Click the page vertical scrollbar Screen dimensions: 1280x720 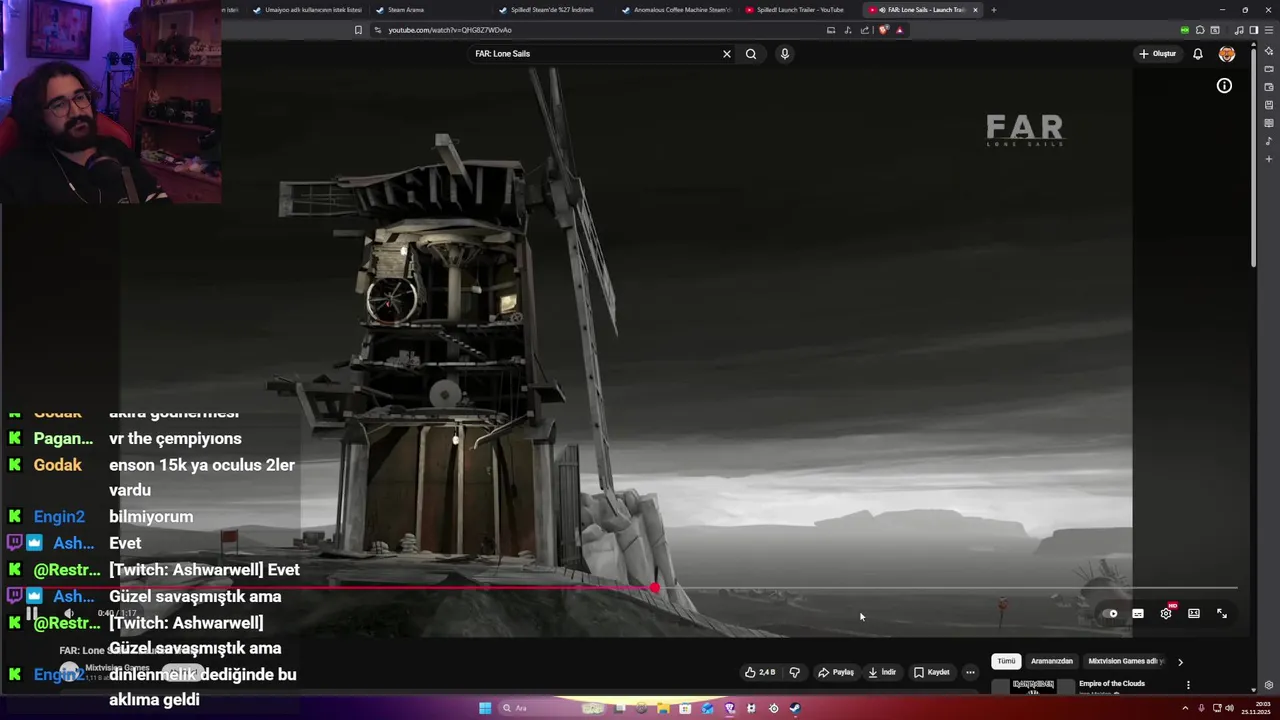(x=1254, y=160)
